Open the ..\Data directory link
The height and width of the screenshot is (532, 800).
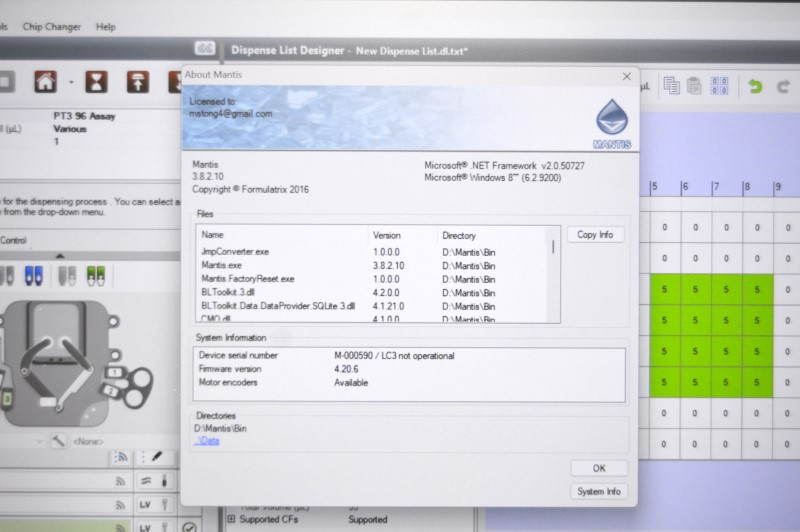click(x=207, y=441)
